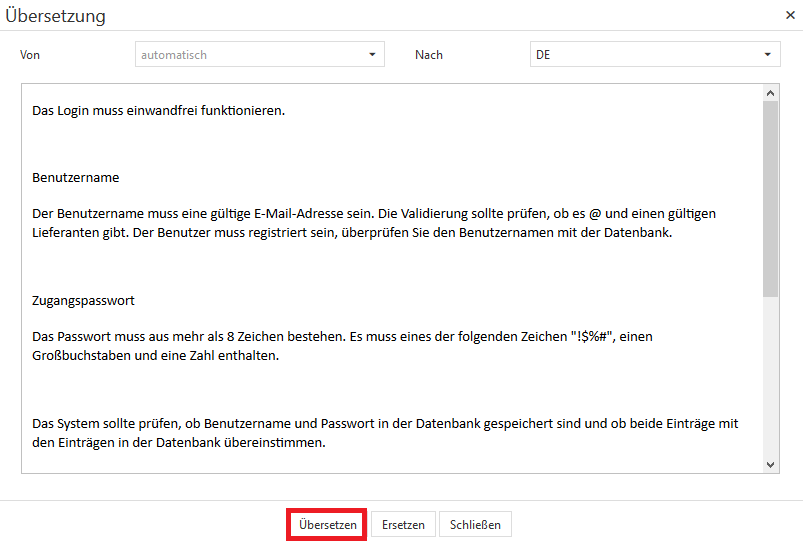Click the Ersetzen button
The height and width of the screenshot is (542, 803).
pos(403,525)
